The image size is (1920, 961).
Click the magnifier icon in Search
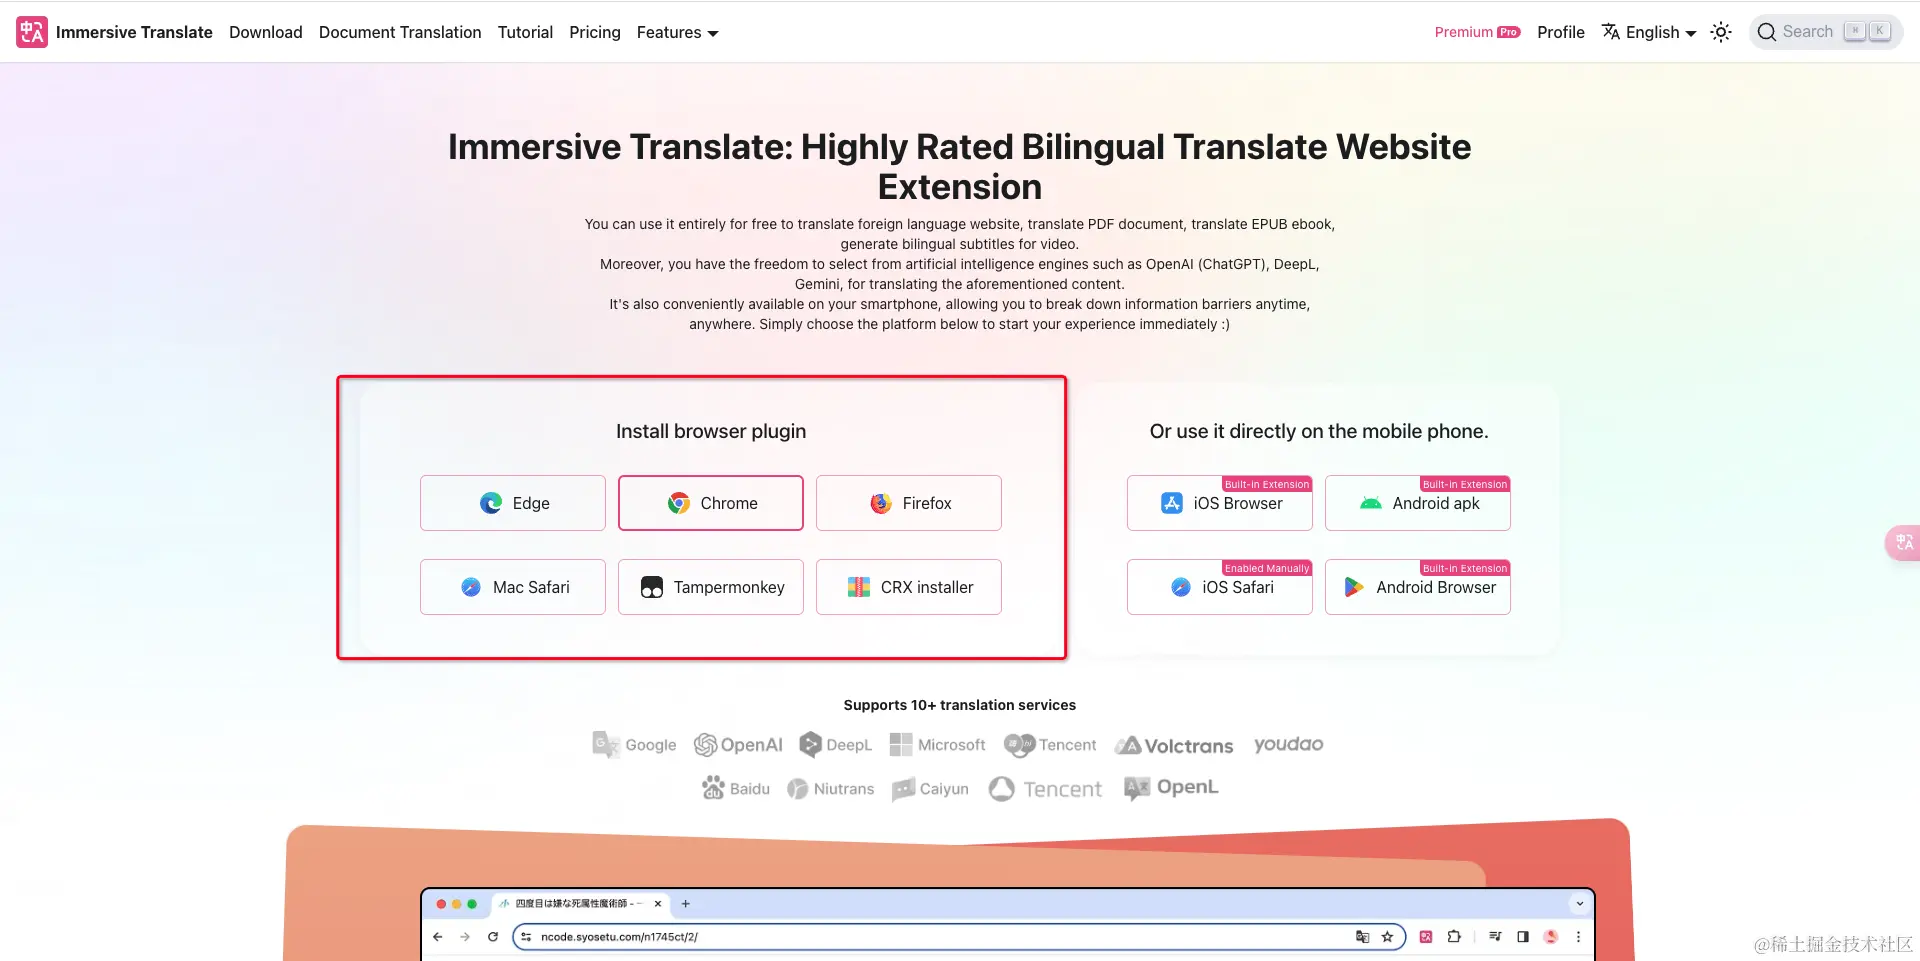click(1767, 32)
